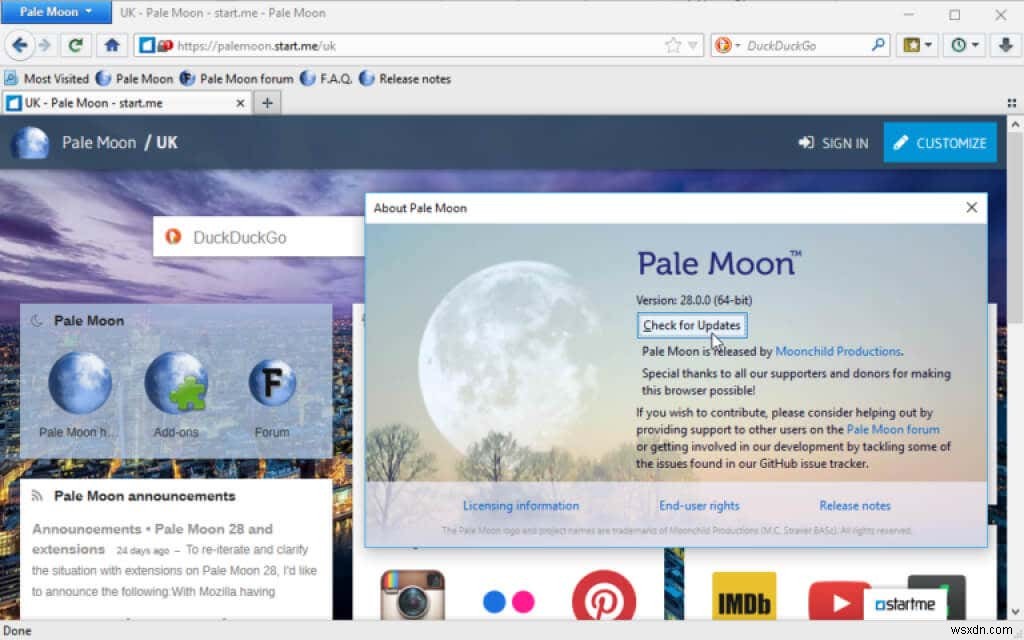Image resolution: width=1024 pixels, height=640 pixels.
Task: Expand the address bar history dropdown arrow
Action: tap(693, 46)
